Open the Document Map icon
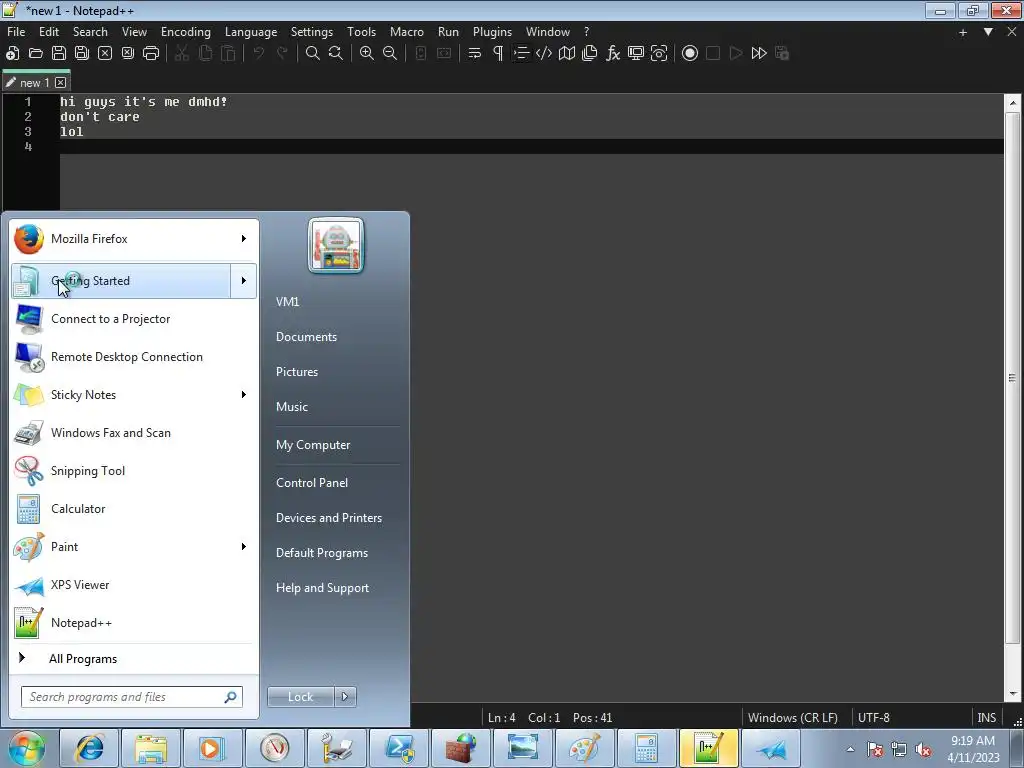The height and width of the screenshot is (768, 1024). point(567,54)
